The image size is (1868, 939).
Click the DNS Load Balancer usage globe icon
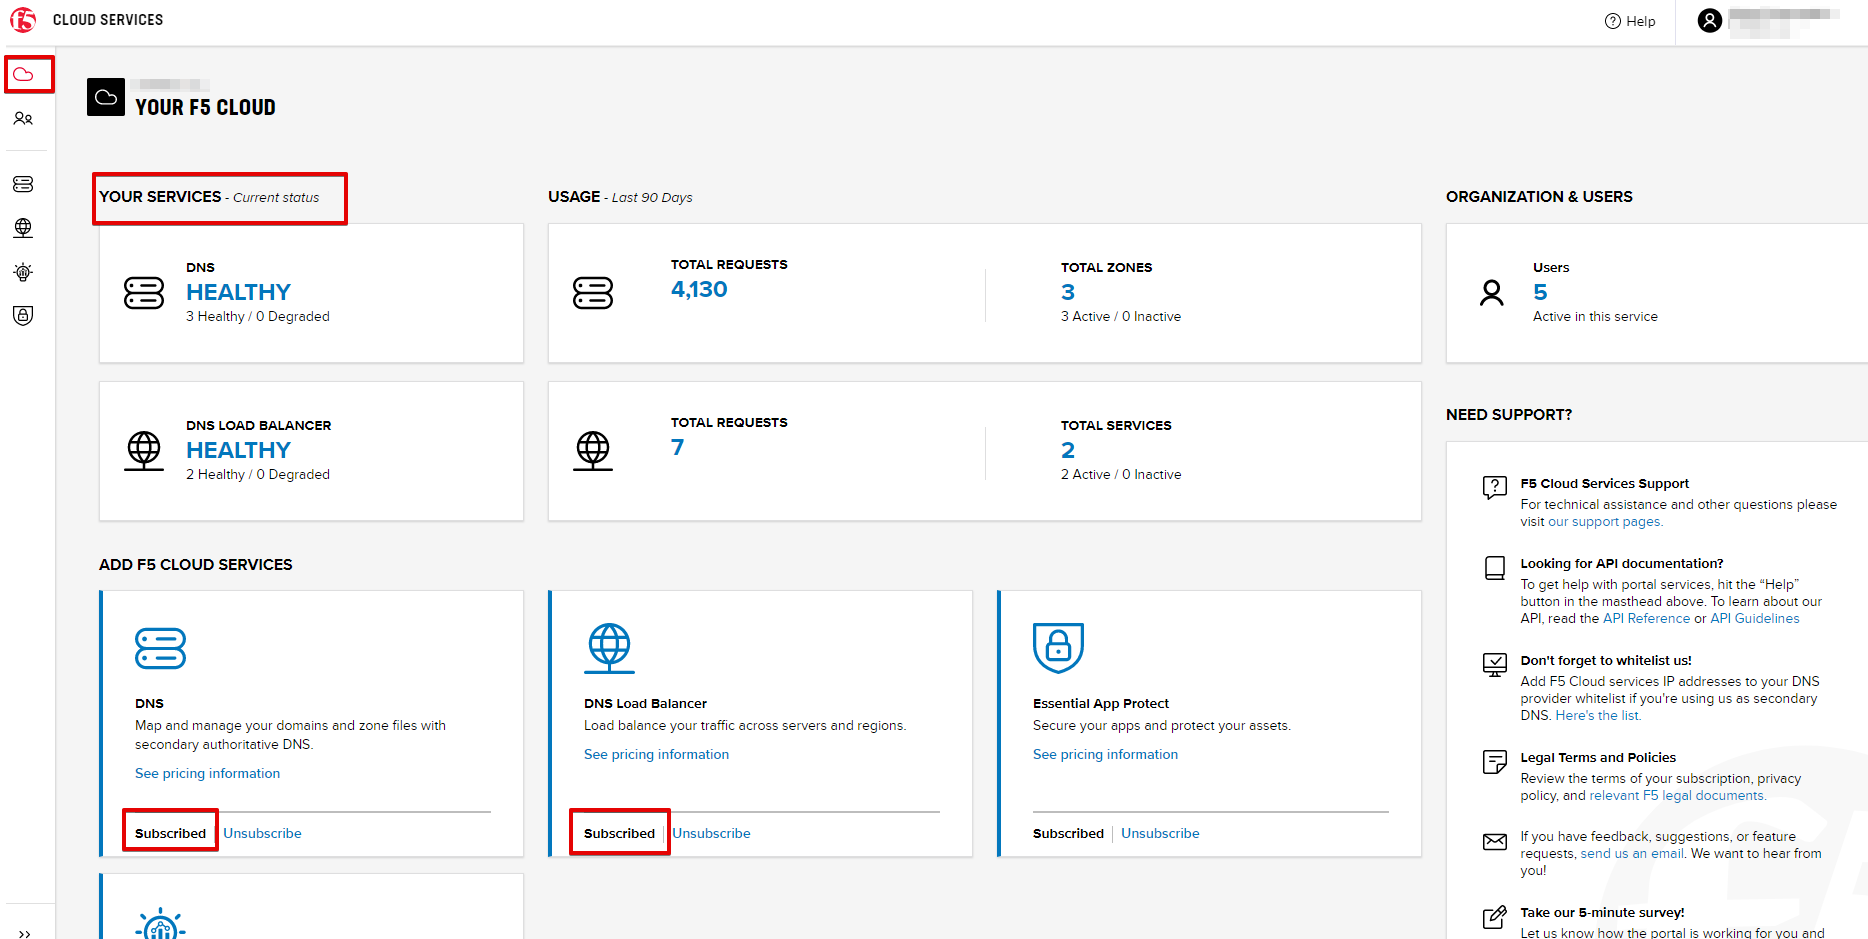pyautogui.click(x=593, y=451)
